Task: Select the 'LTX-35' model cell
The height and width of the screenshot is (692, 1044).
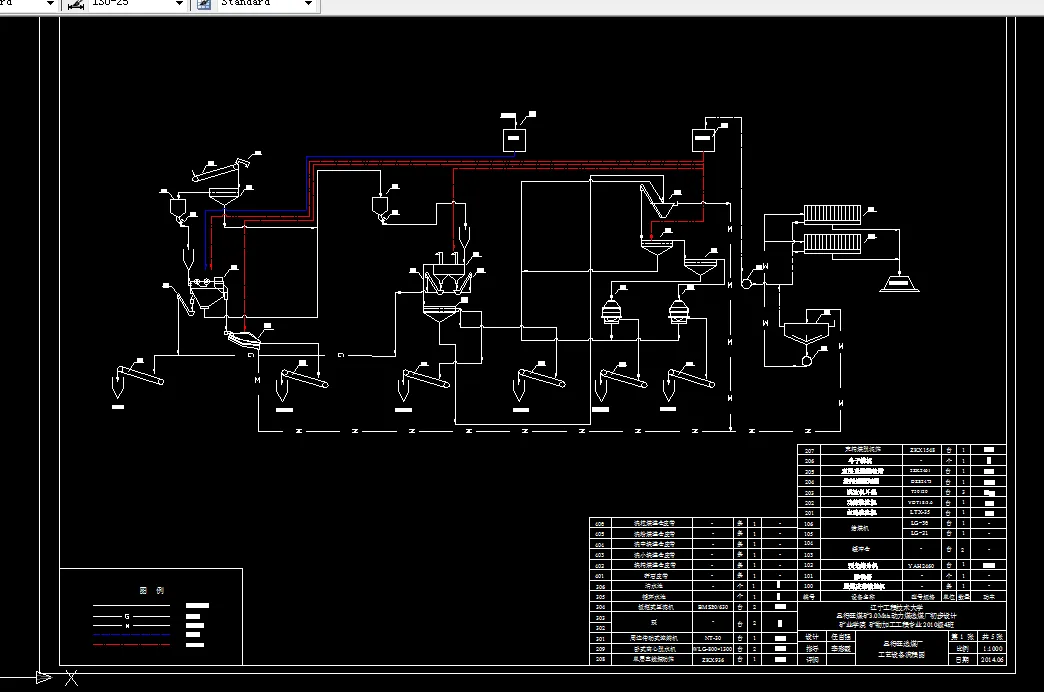Action: point(921,512)
